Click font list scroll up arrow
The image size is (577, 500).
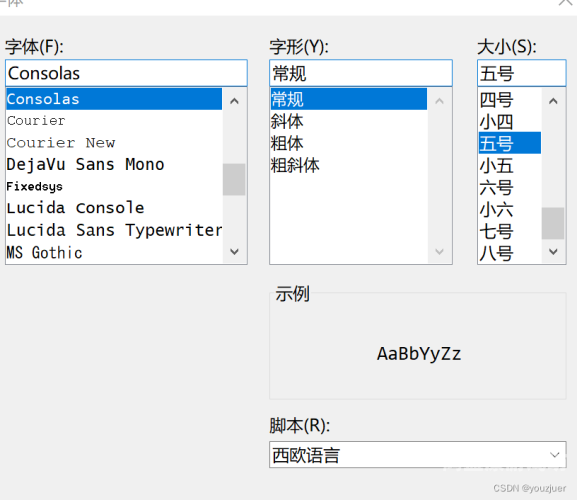pos(234,101)
